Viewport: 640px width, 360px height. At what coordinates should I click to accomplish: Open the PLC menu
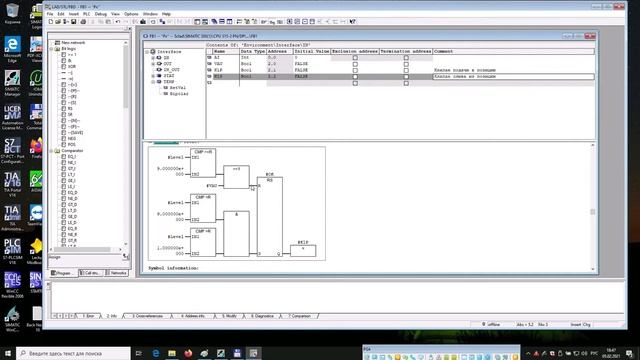pyautogui.click(x=87, y=14)
